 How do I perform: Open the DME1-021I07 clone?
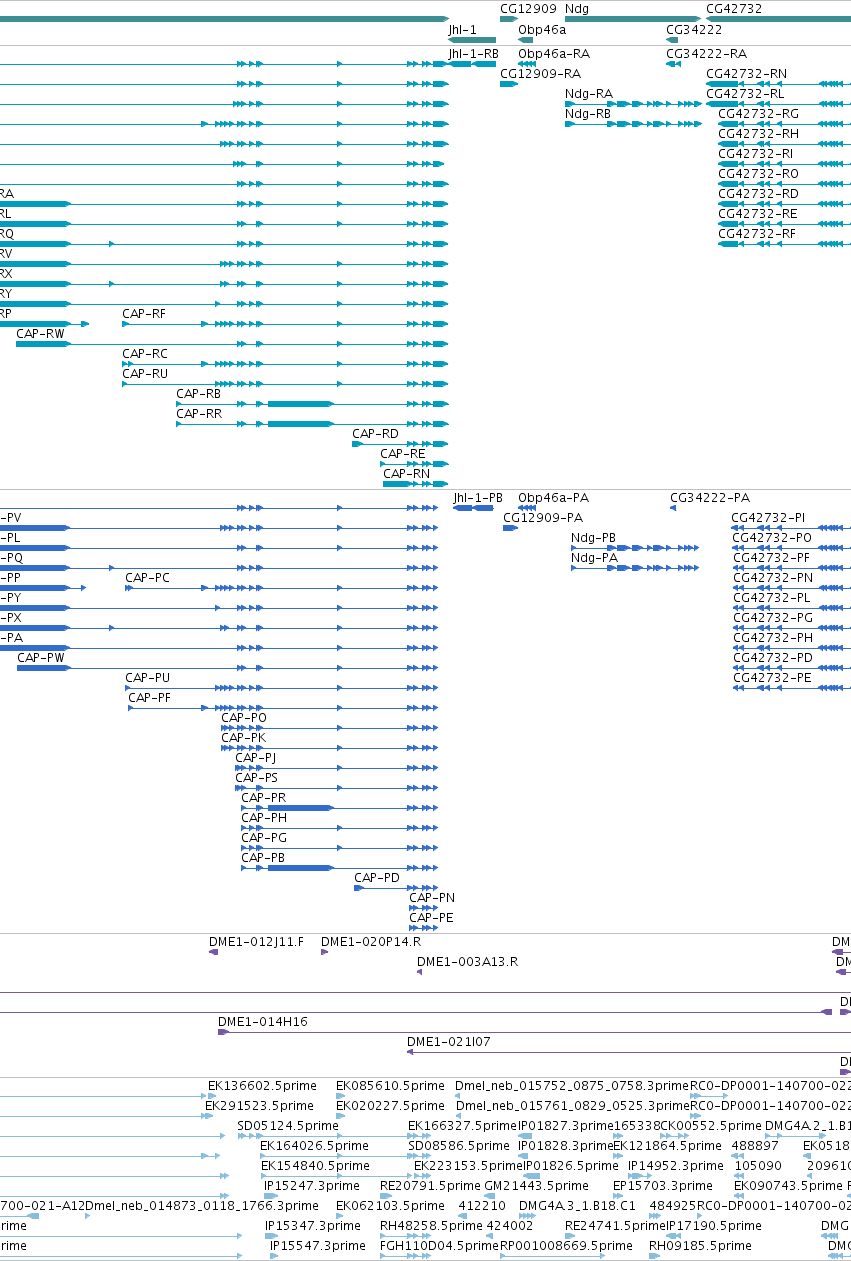[628, 1052]
